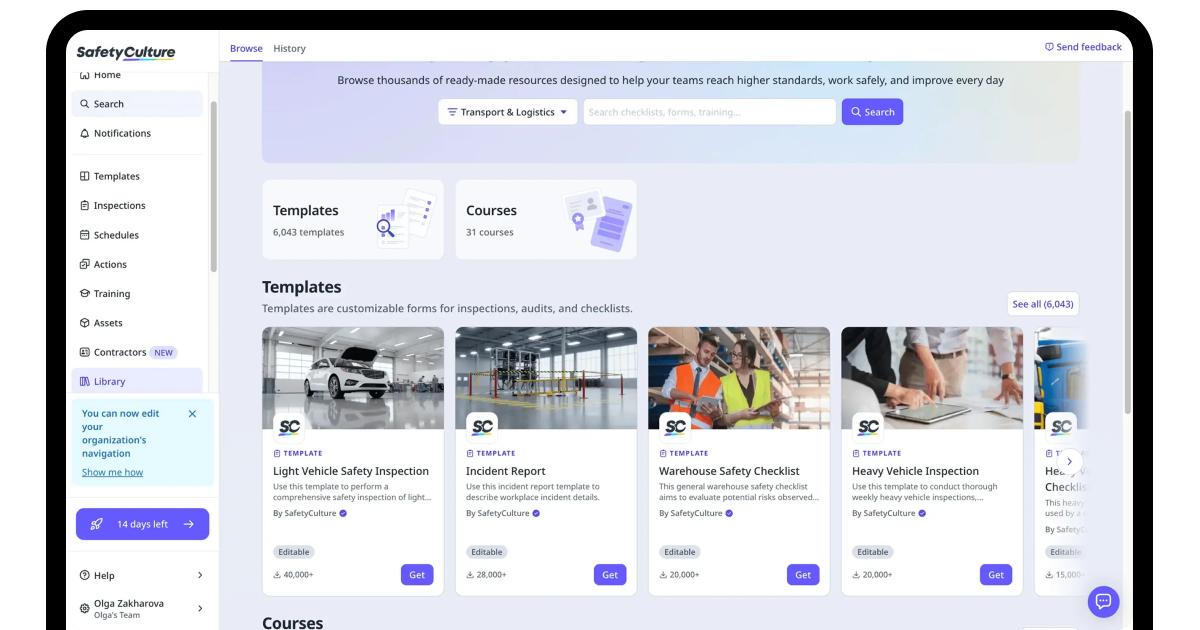This screenshot has height=630, width=1200.
Task: Click verified badge on Warehouse Safety card
Action: 729,513
